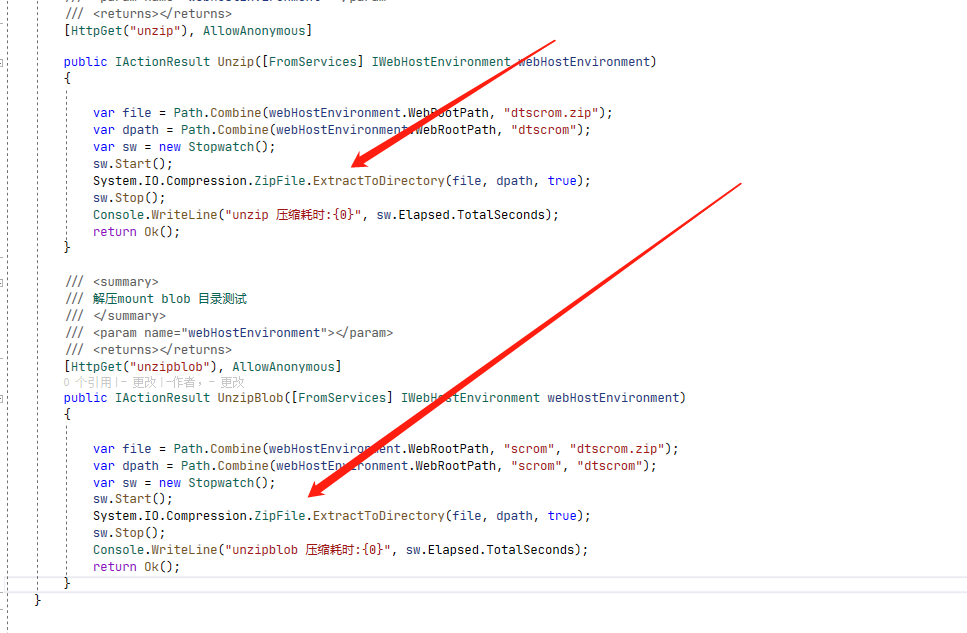Viewport: 967px width, 633px height.
Task: Click the "unzipblob 压缩耗时:{0}" string
Action: (308, 550)
